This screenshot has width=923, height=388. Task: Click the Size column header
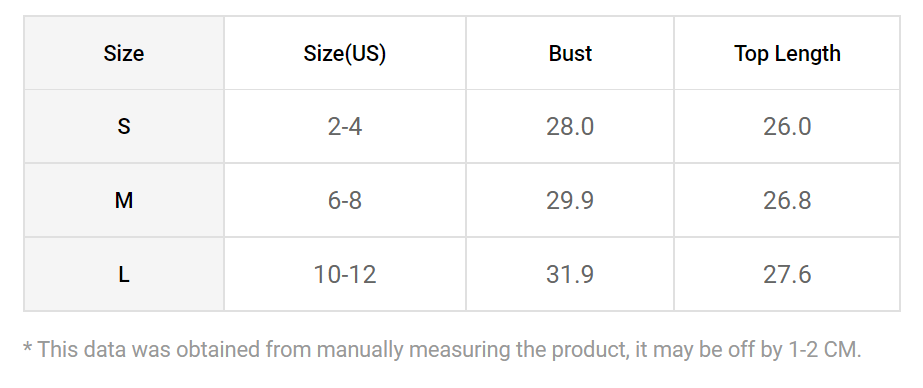(x=124, y=53)
